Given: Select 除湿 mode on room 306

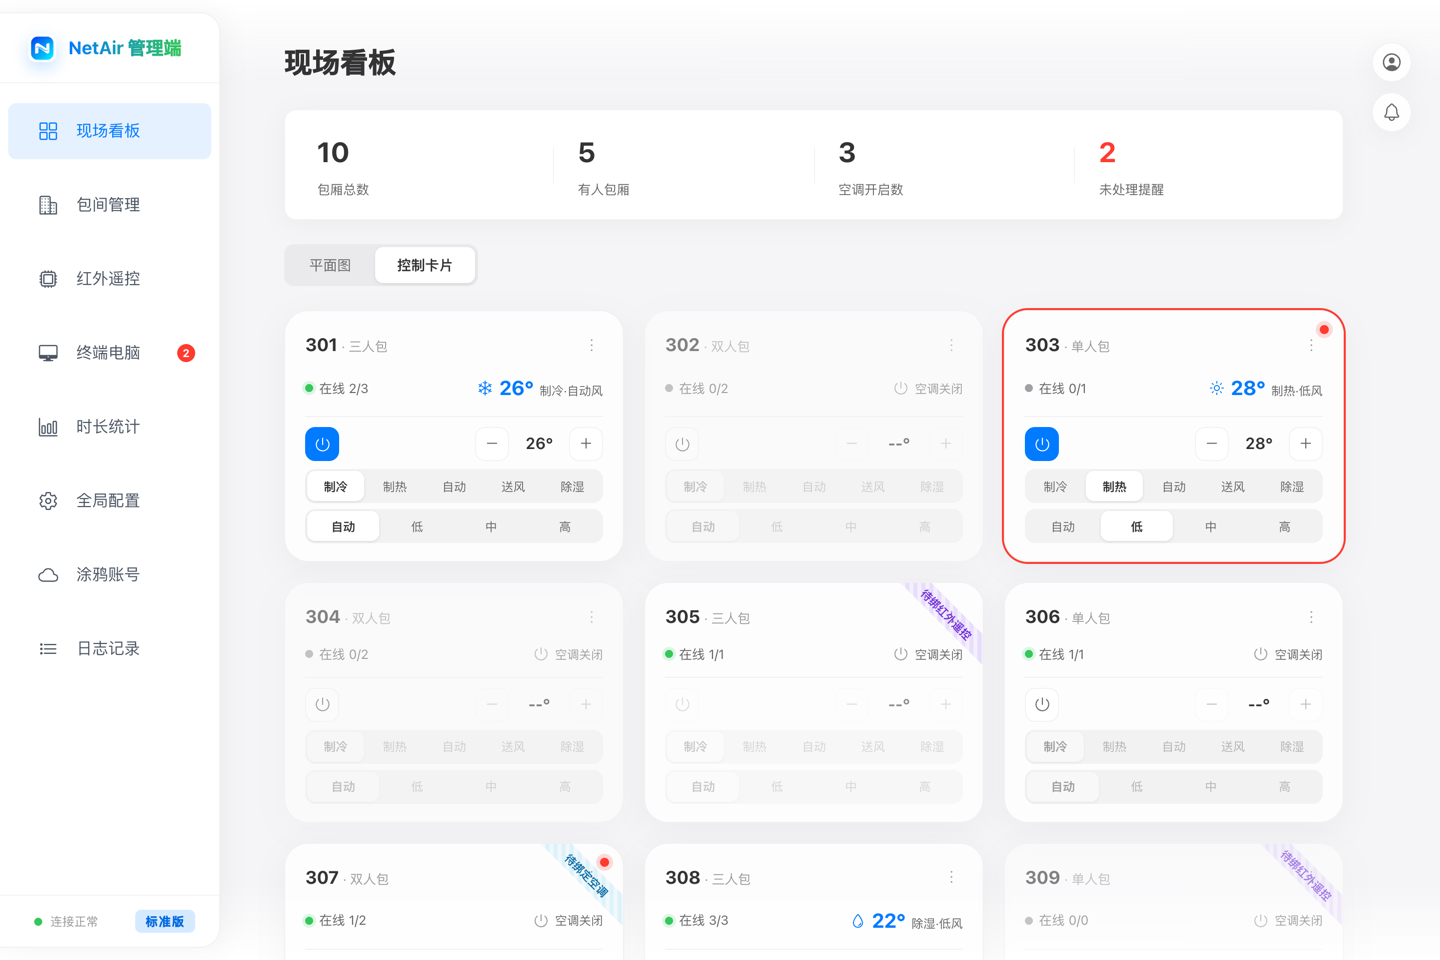Looking at the screenshot, I should 1292,747.
